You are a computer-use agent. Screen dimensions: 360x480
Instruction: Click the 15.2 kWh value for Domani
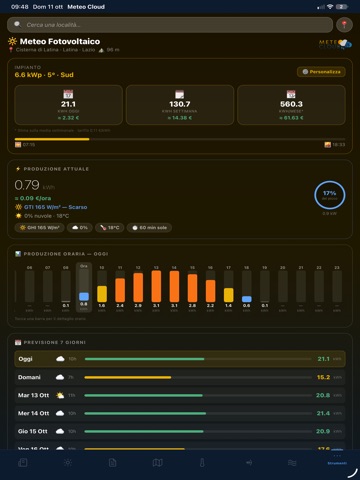point(323,377)
